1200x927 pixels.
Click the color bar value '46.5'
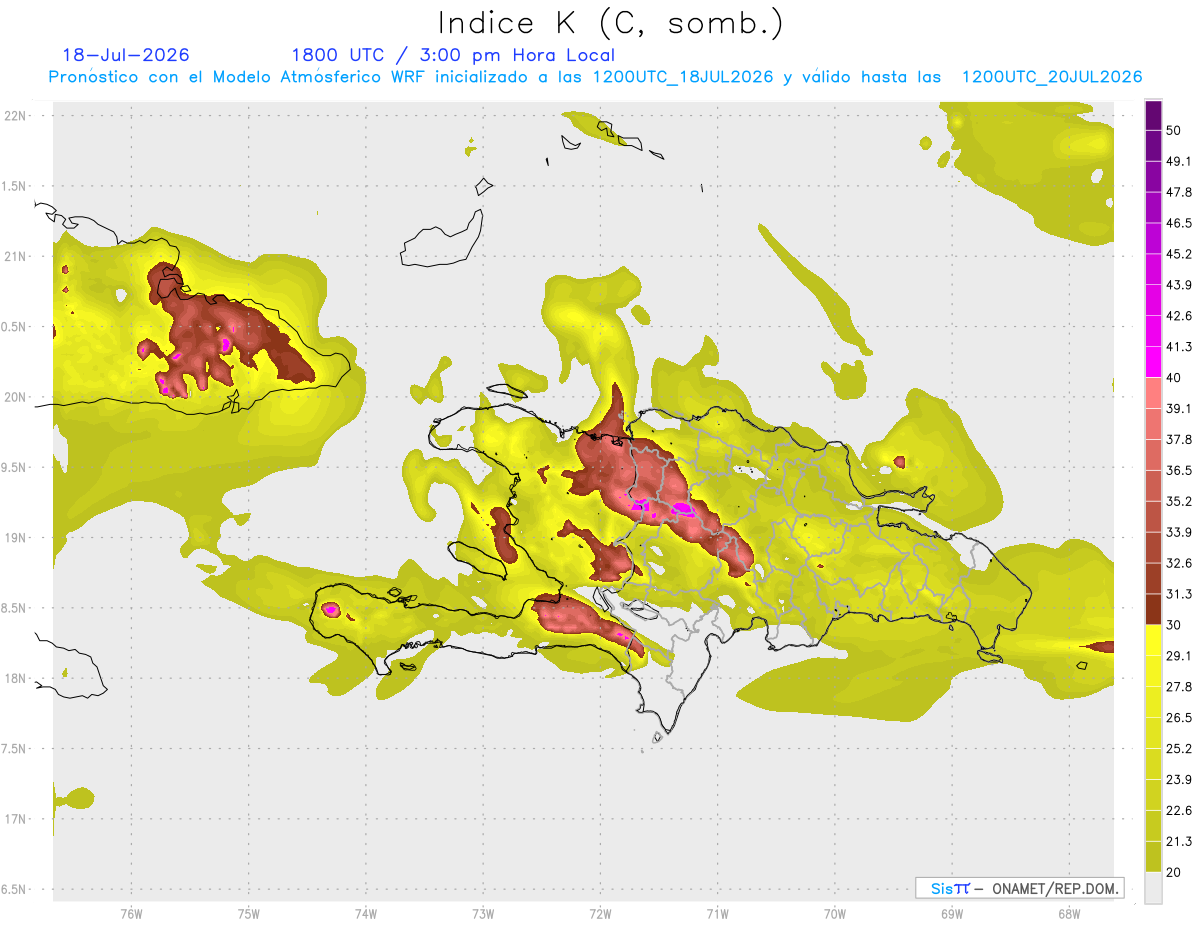tap(1178, 223)
